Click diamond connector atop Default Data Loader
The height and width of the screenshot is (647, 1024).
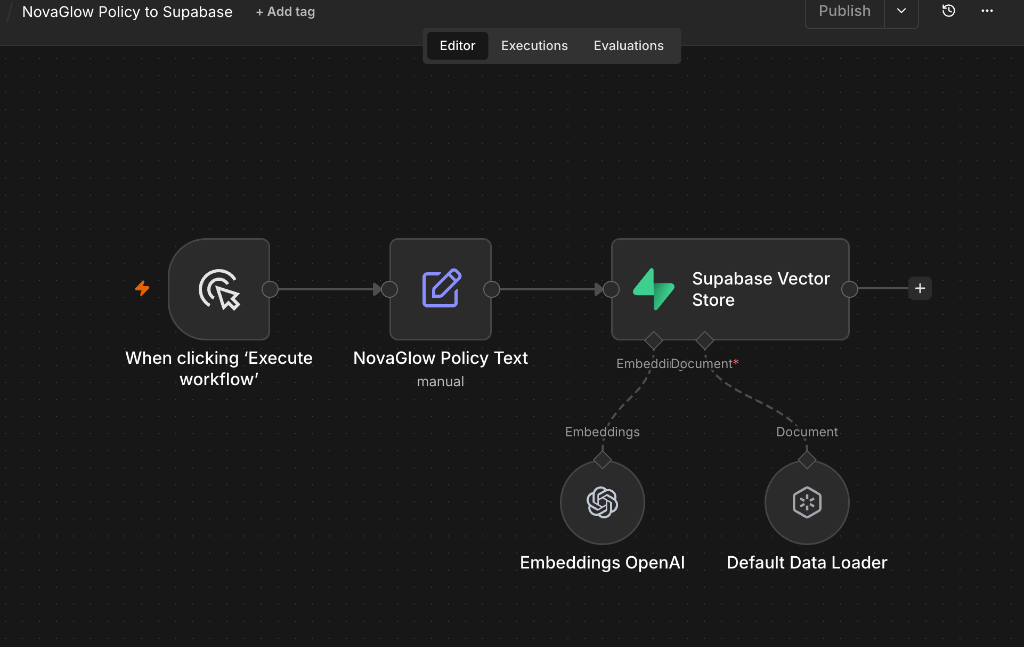[x=807, y=460]
